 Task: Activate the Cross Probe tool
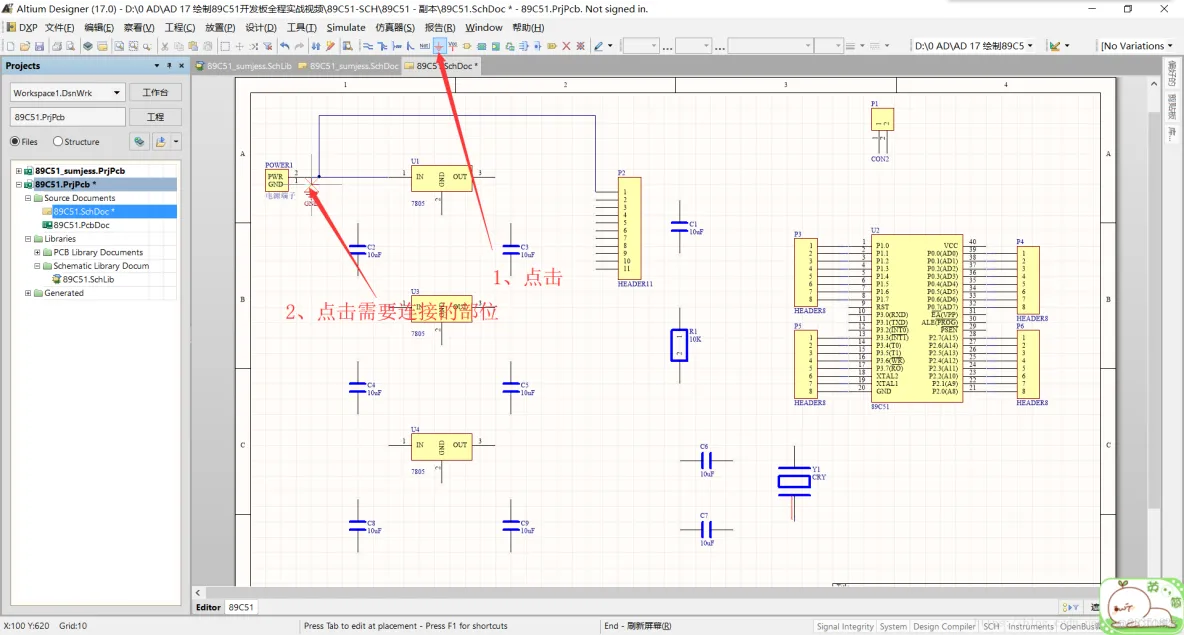tap(330, 46)
